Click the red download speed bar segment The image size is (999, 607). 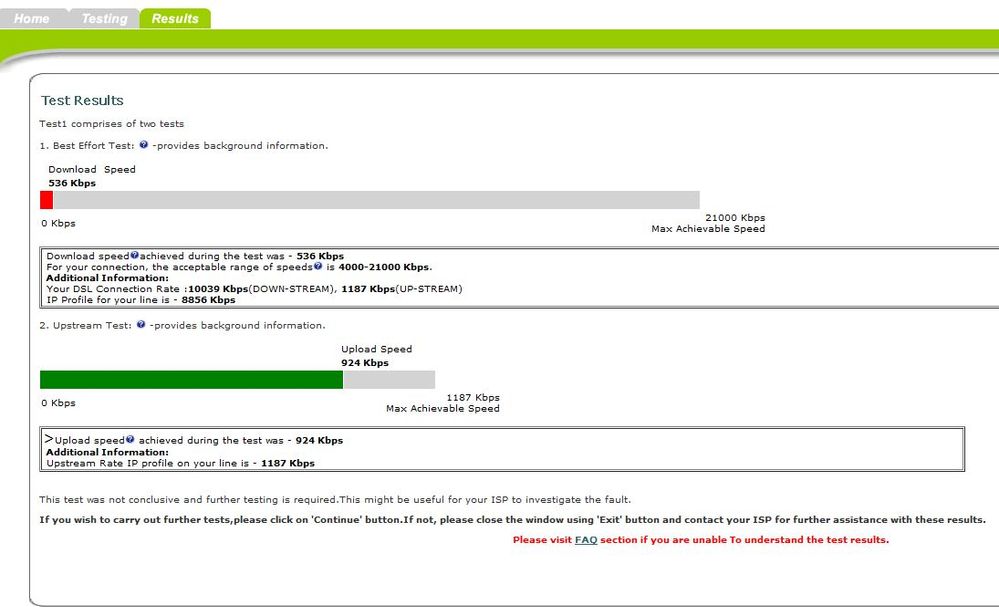(x=47, y=200)
